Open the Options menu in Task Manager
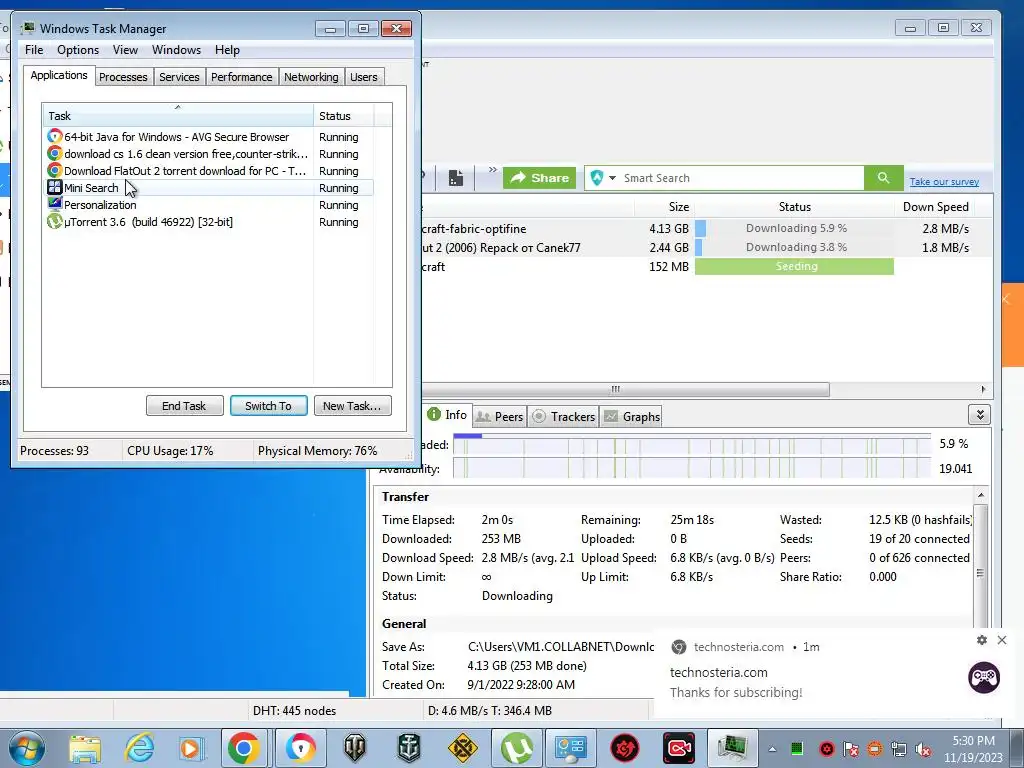The height and width of the screenshot is (768, 1024). tap(78, 50)
